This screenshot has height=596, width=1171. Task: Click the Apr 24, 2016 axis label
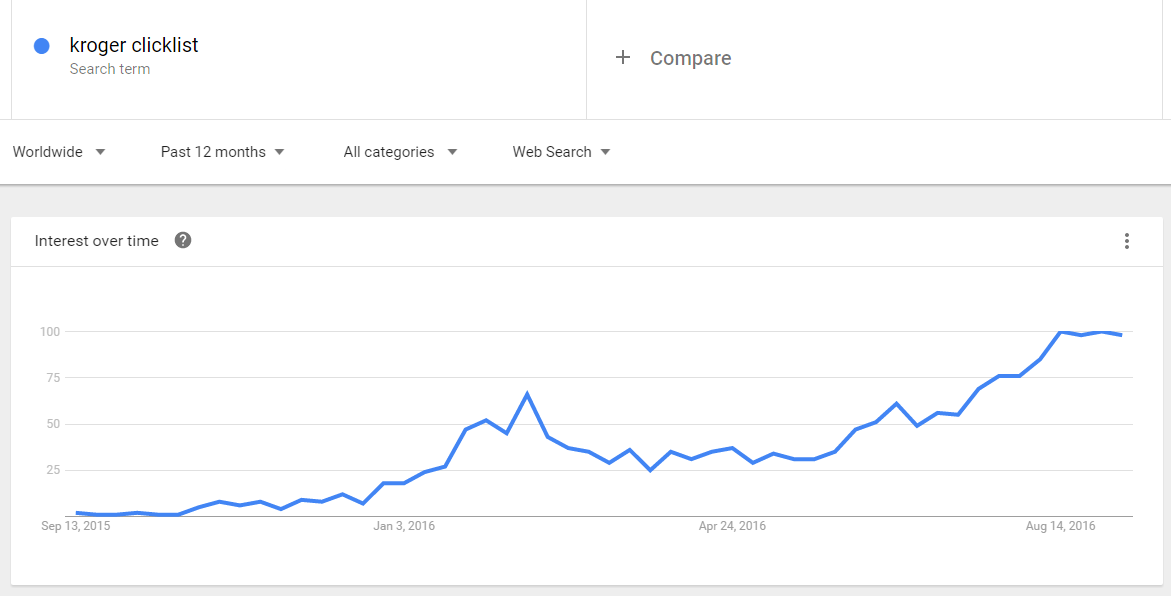(732, 526)
